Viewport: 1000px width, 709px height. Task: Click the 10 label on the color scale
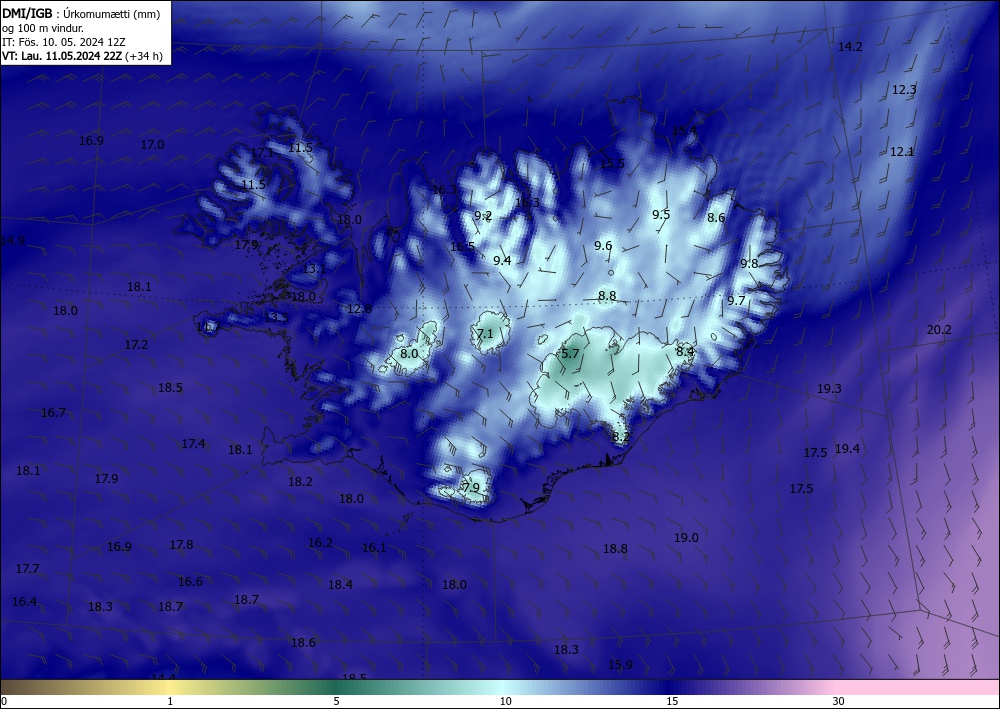pos(505,701)
